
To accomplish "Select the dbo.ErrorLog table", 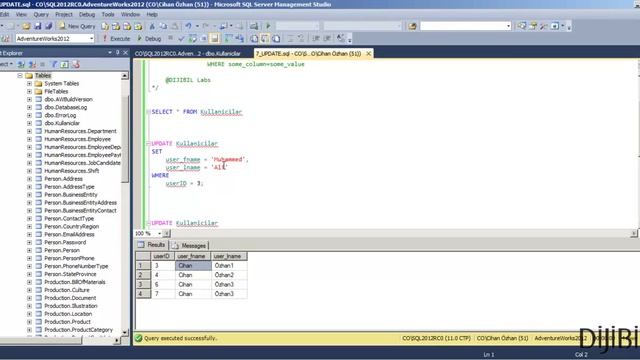I will (60, 115).
